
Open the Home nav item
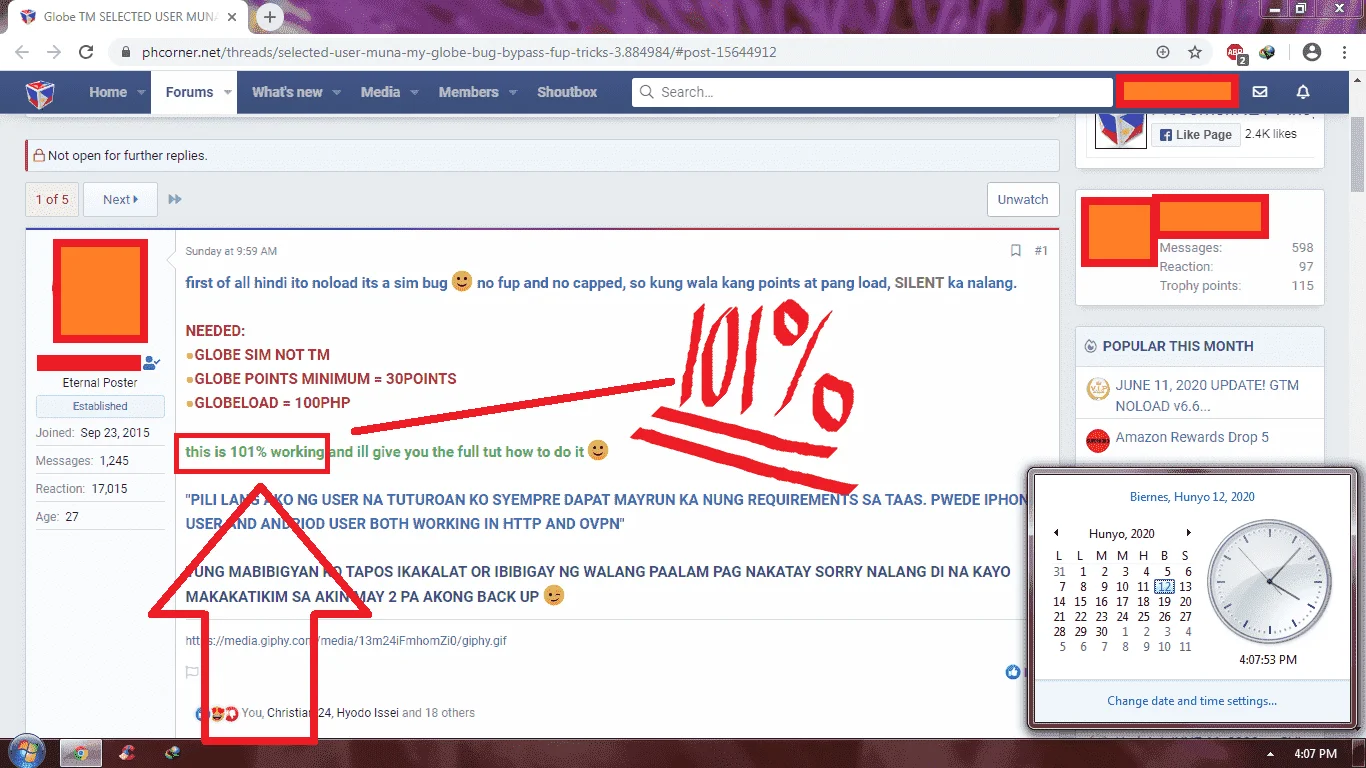click(108, 92)
